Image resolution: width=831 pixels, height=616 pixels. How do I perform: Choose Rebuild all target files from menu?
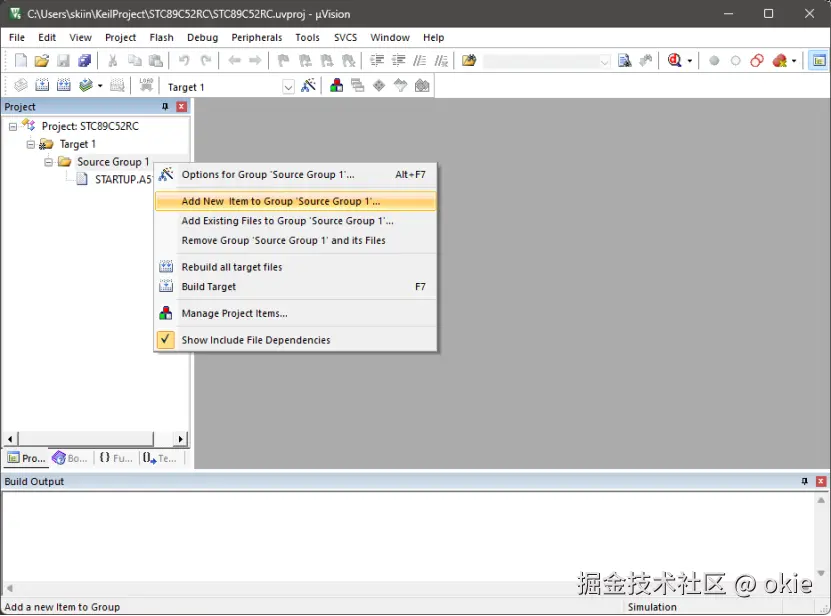point(296,267)
